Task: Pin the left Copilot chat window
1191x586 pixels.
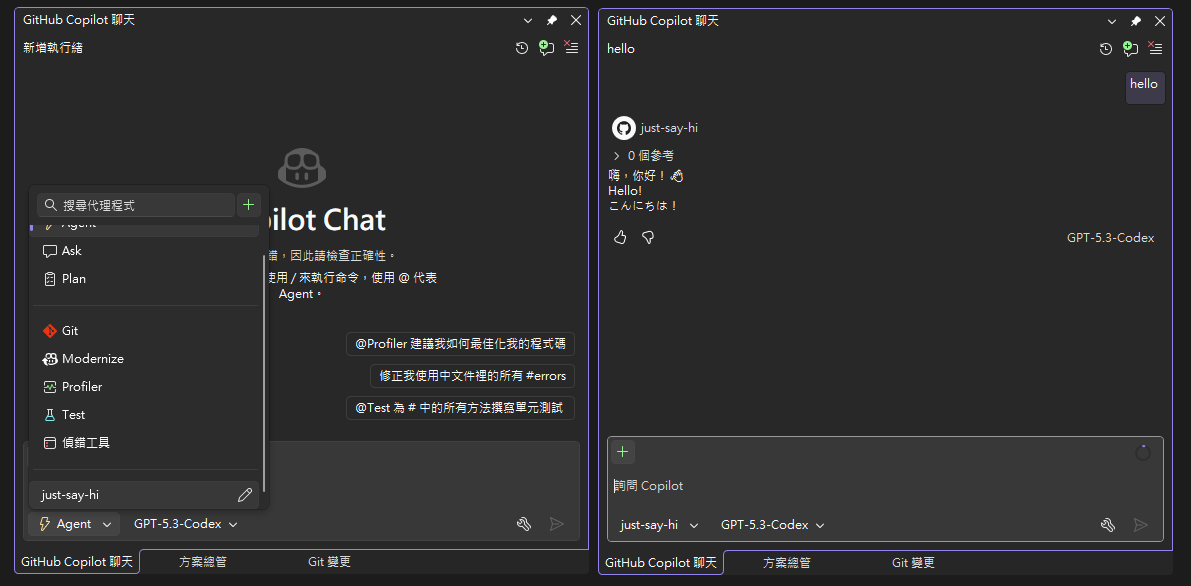Action: [551, 21]
